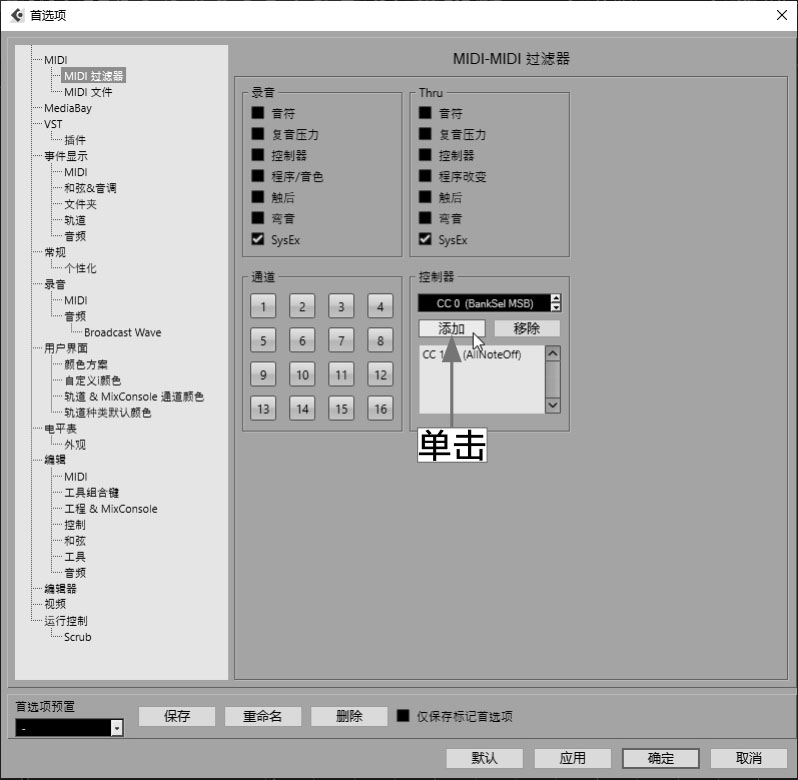Click 保存 to save preset
This screenshot has width=798, height=780.
[177, 716]
